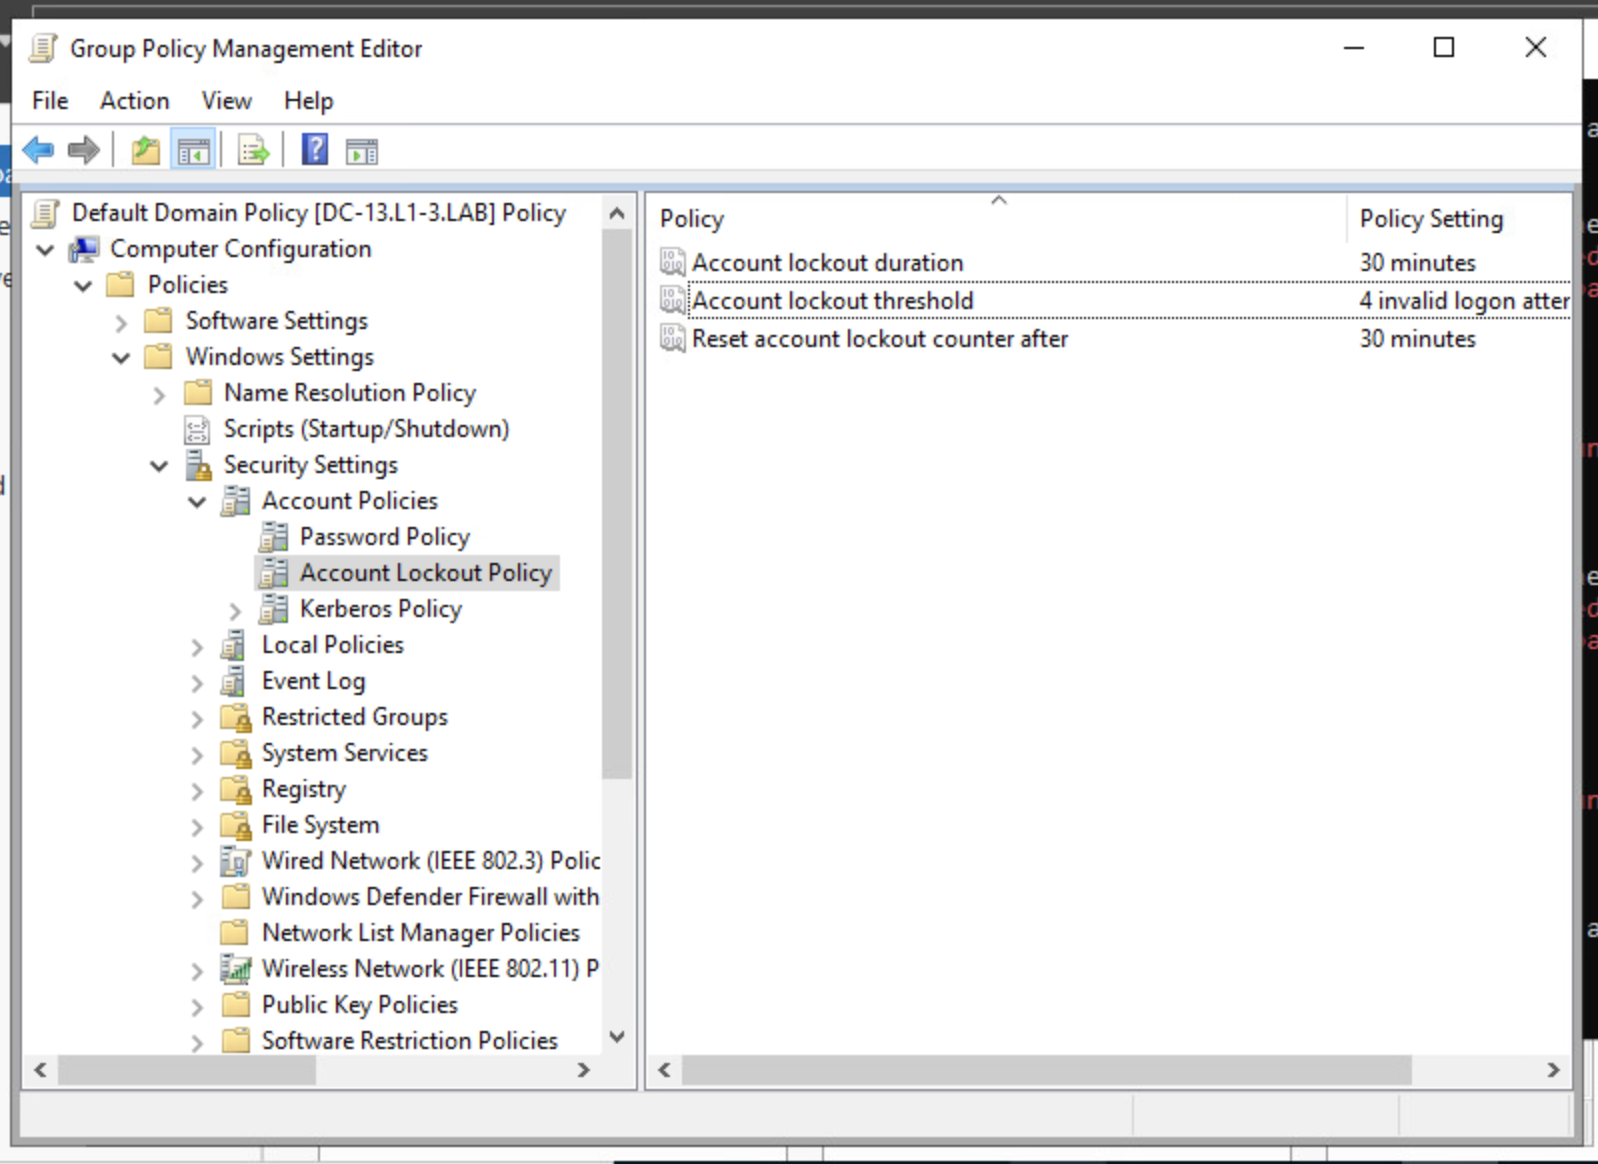
Task: Click the Registry folder lock icon
Action: pyautogui.click(x=236, y=789)
